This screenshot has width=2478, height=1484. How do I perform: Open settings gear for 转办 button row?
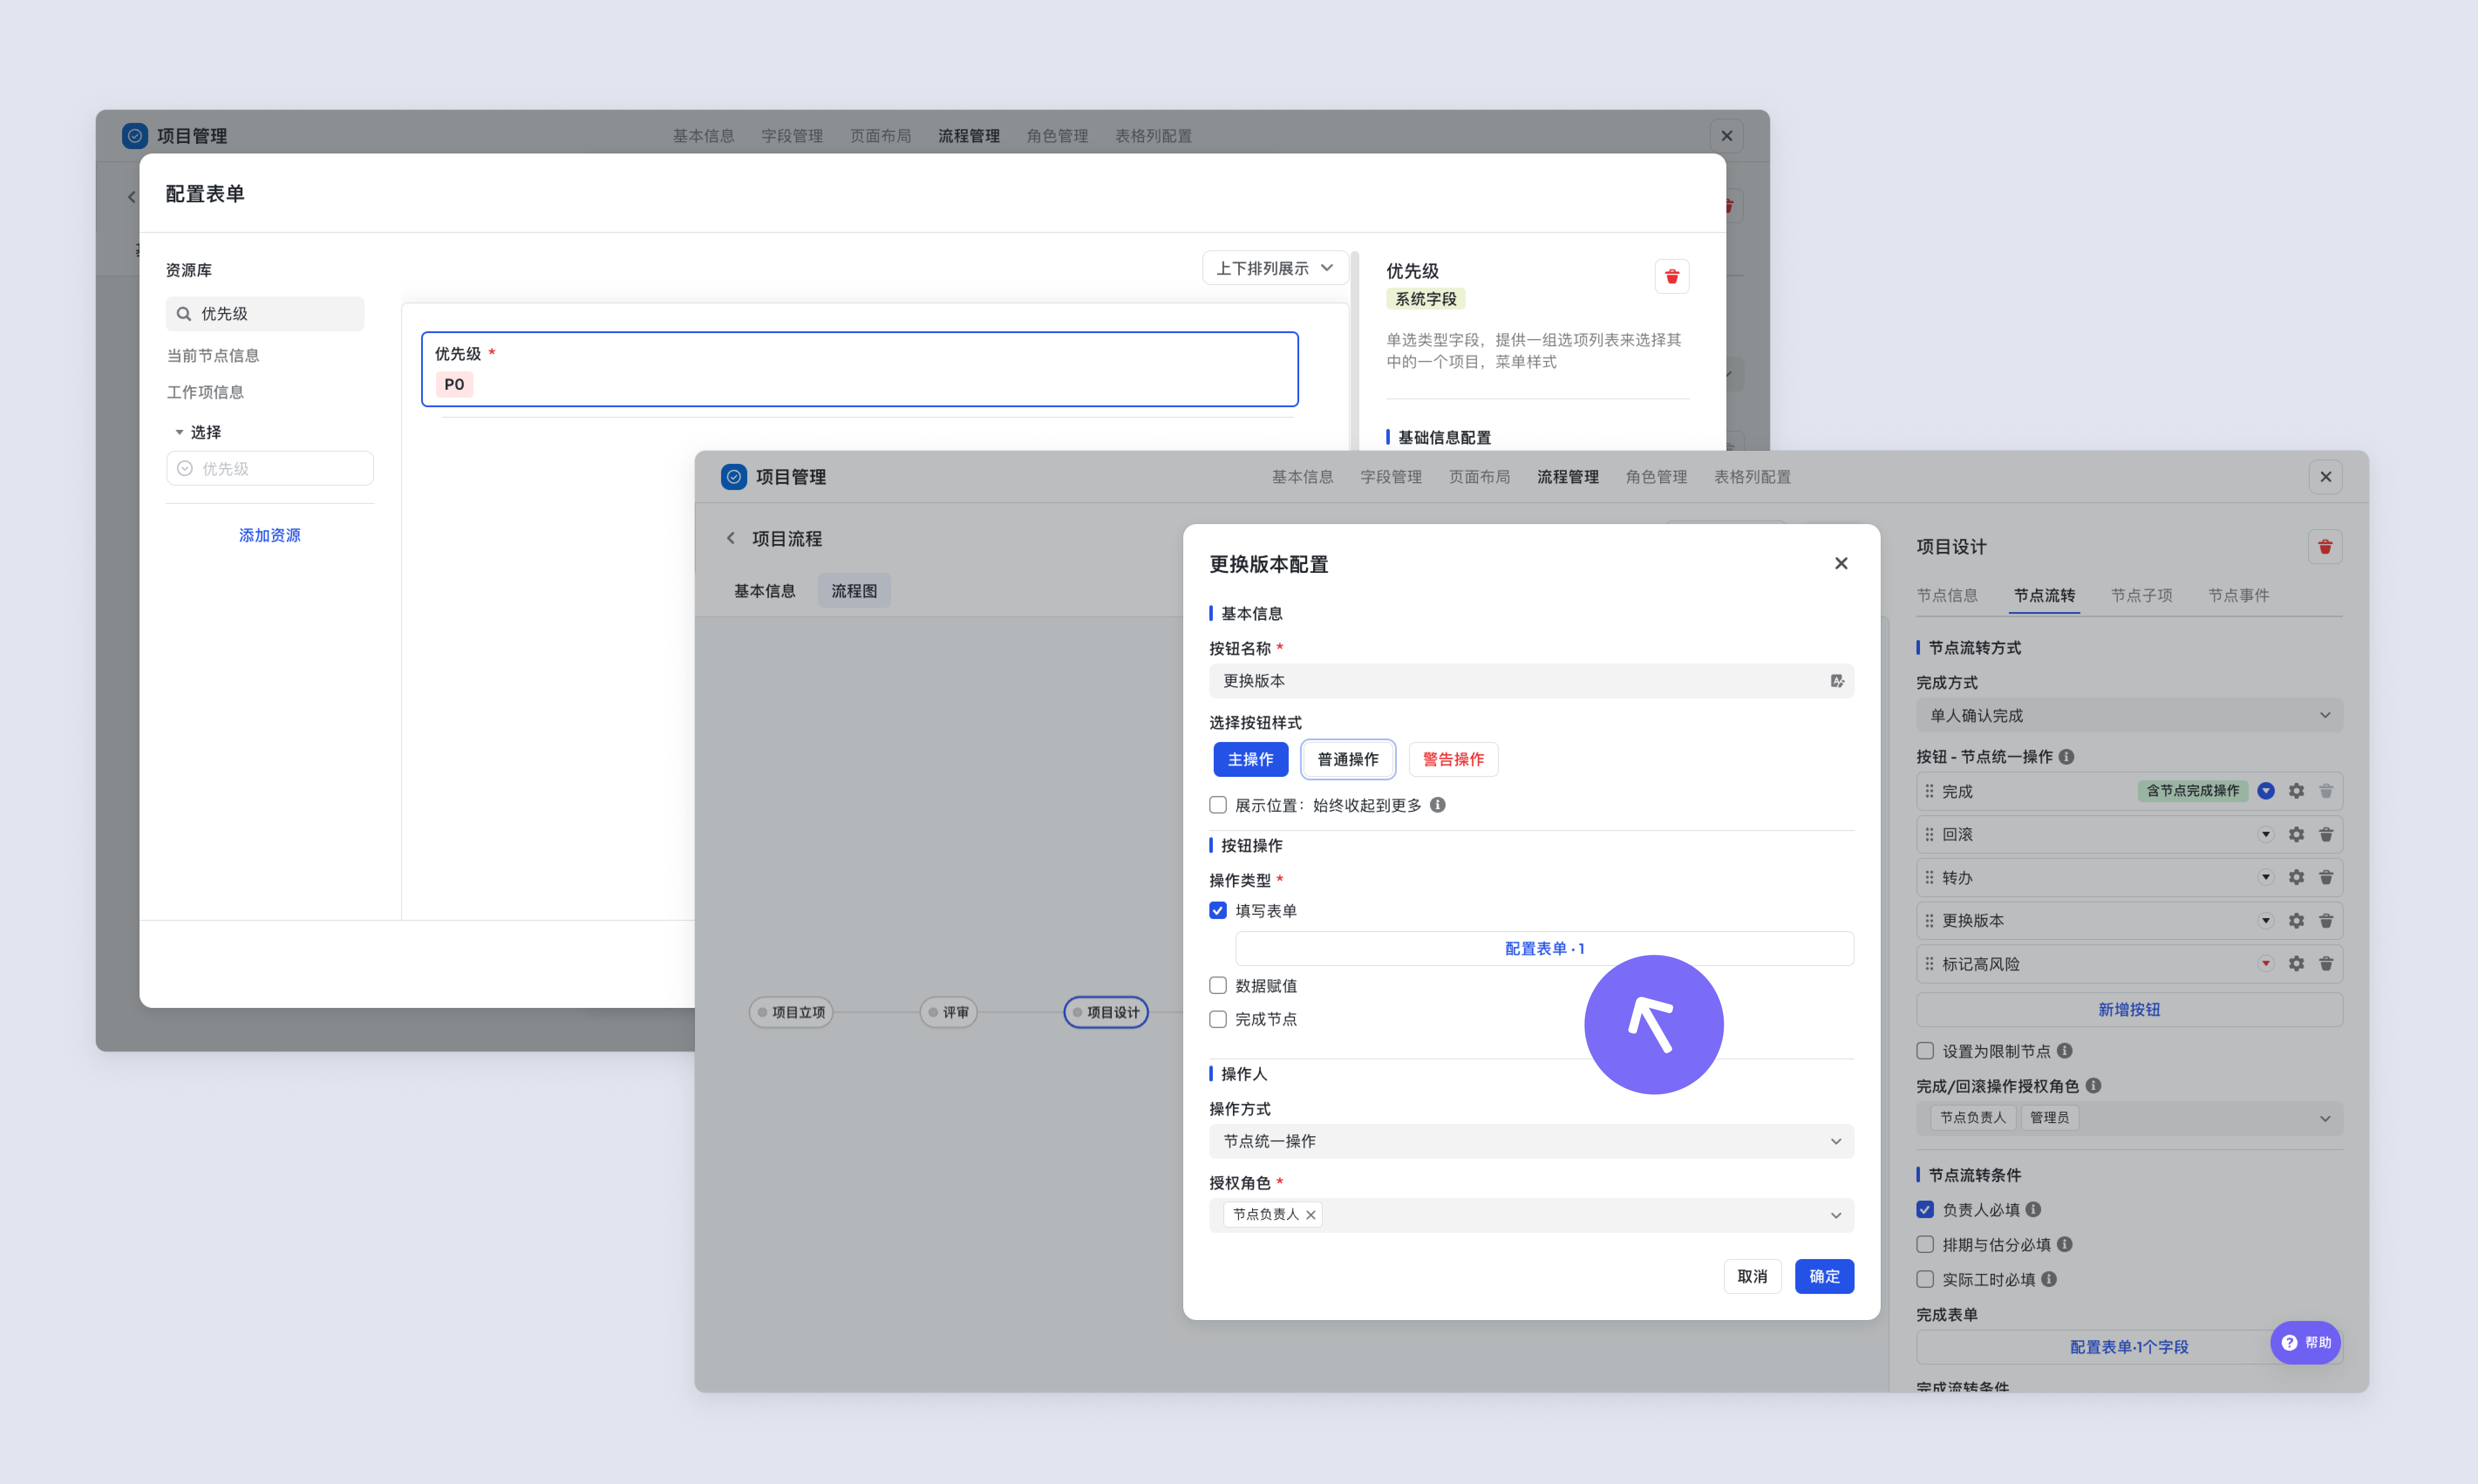(2296, 877)
